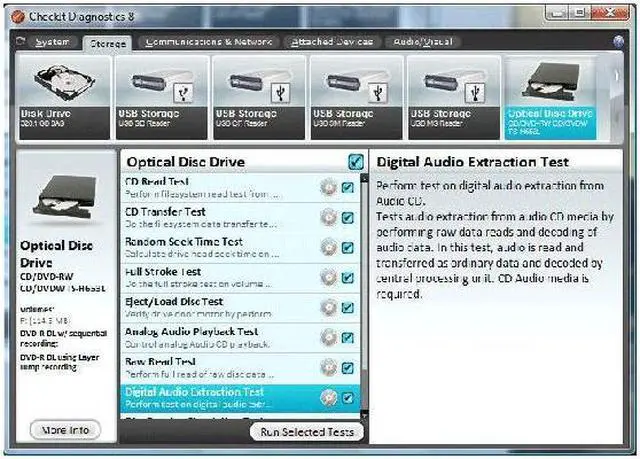This screenshot has height=459, width=640.
Task: Open the Communications & Network tab
Action: point(209,42)
